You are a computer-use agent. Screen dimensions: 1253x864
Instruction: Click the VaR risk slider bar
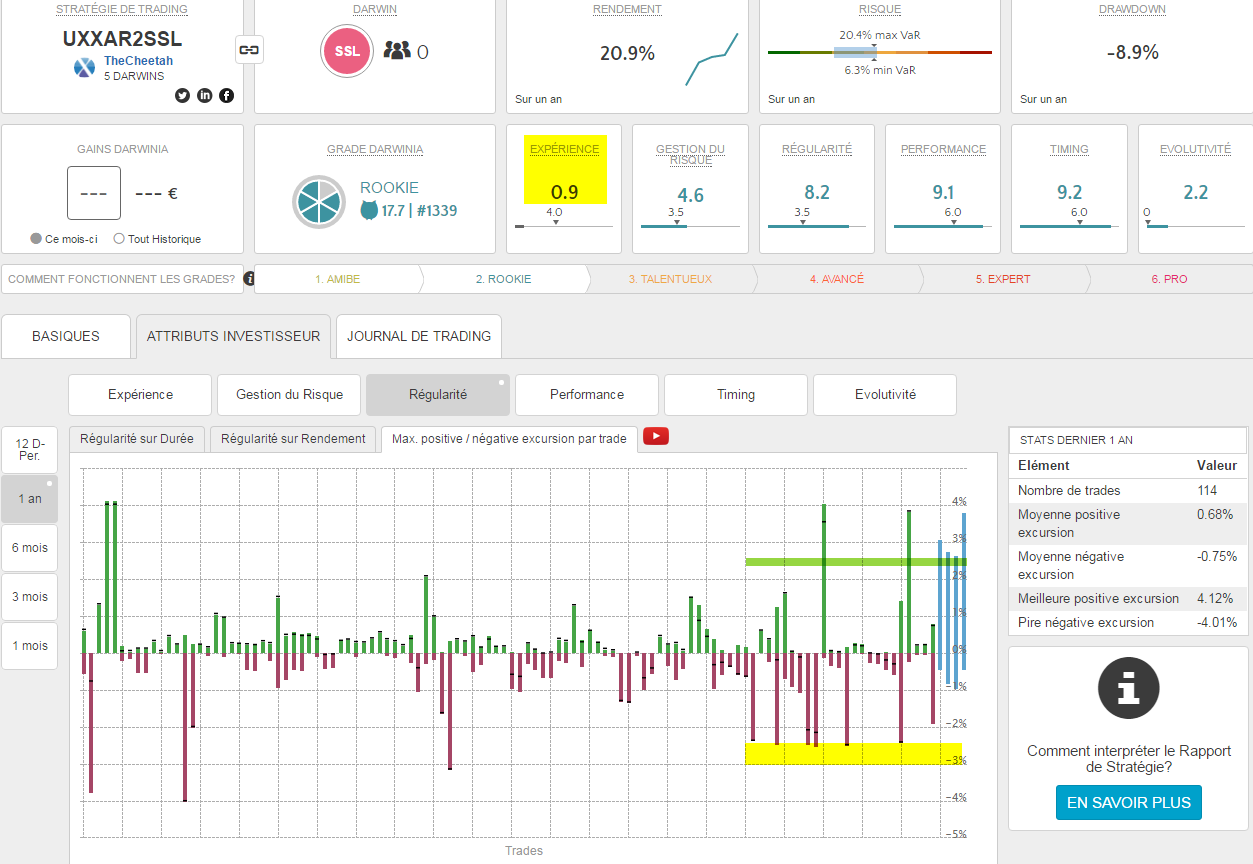click(x=878, y=52)
